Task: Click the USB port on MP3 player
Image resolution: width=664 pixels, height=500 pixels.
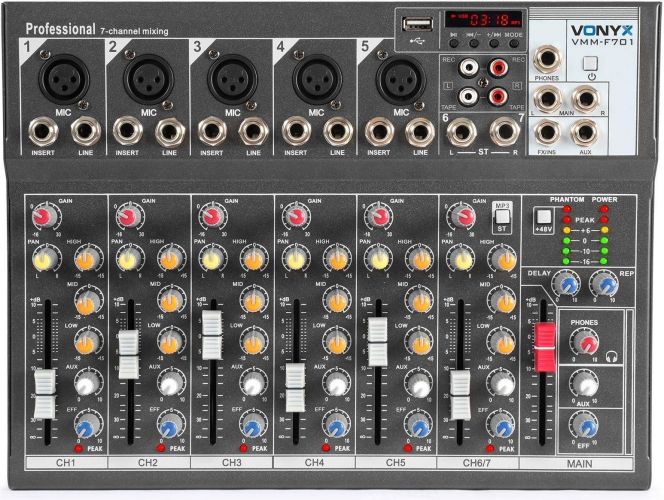Action: point(411,21)
